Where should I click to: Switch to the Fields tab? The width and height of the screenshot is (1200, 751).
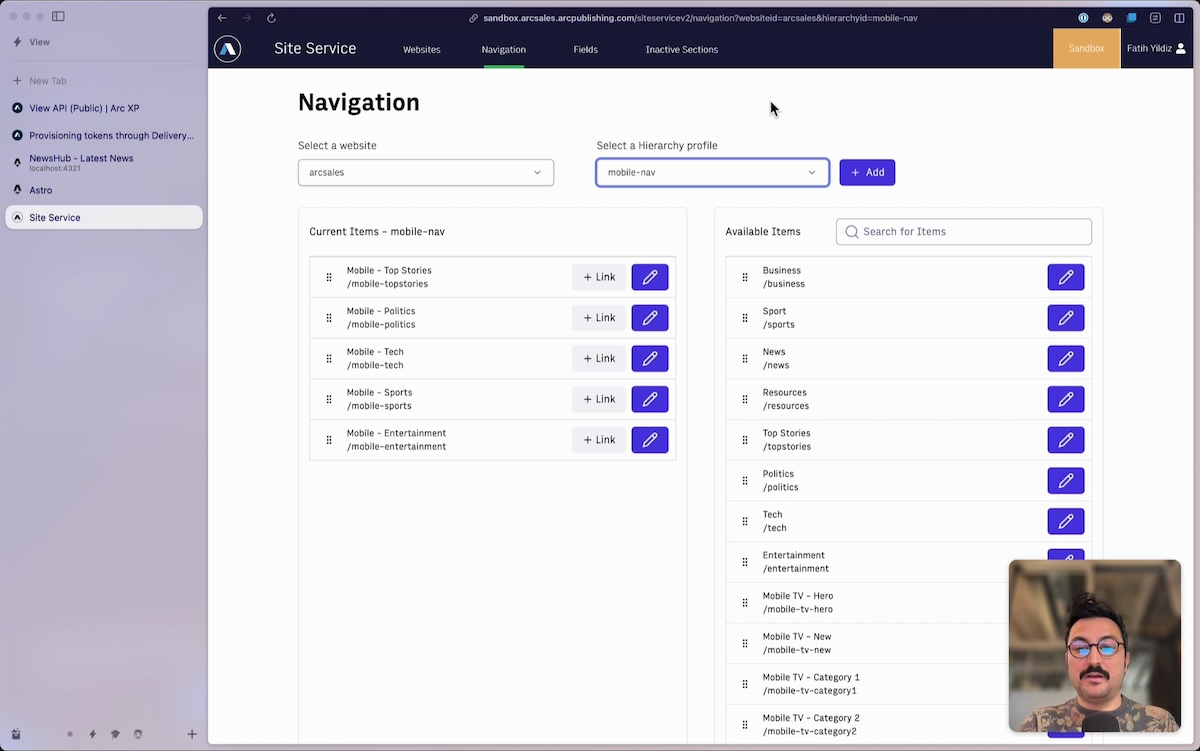pos(585,49)
